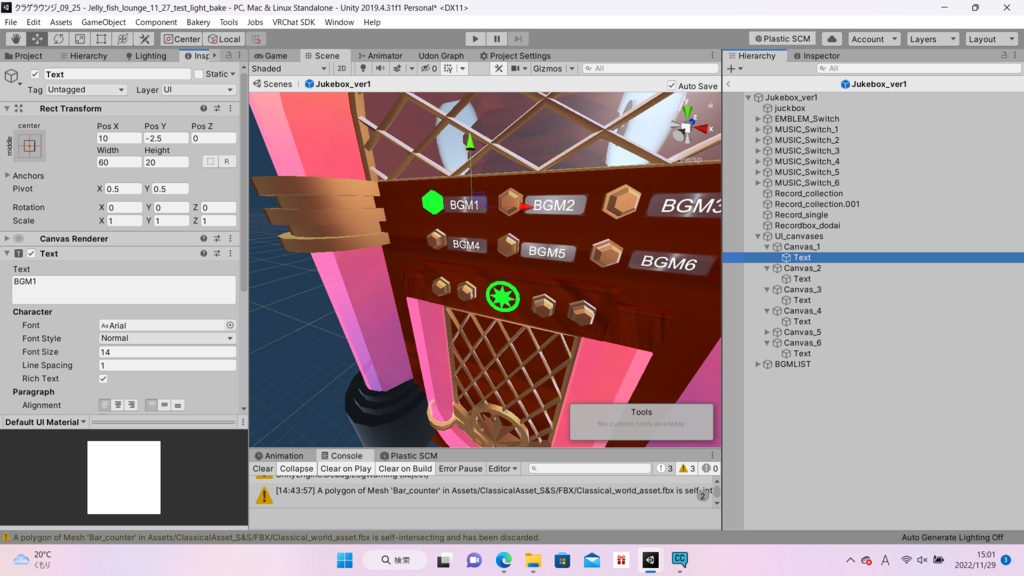
Task: Enable 2D mode in the Scene view
Action: [342, 67]
